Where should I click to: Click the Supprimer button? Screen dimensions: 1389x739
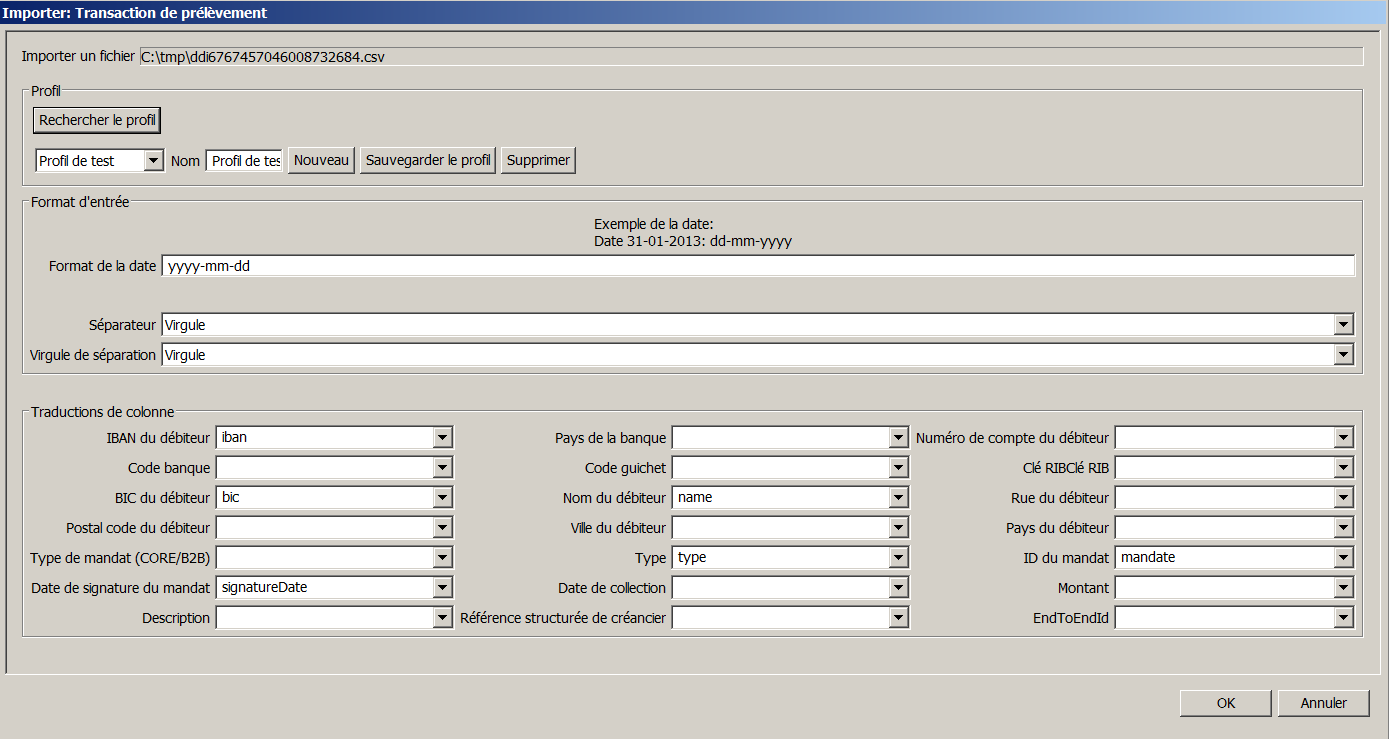point(538,160)
